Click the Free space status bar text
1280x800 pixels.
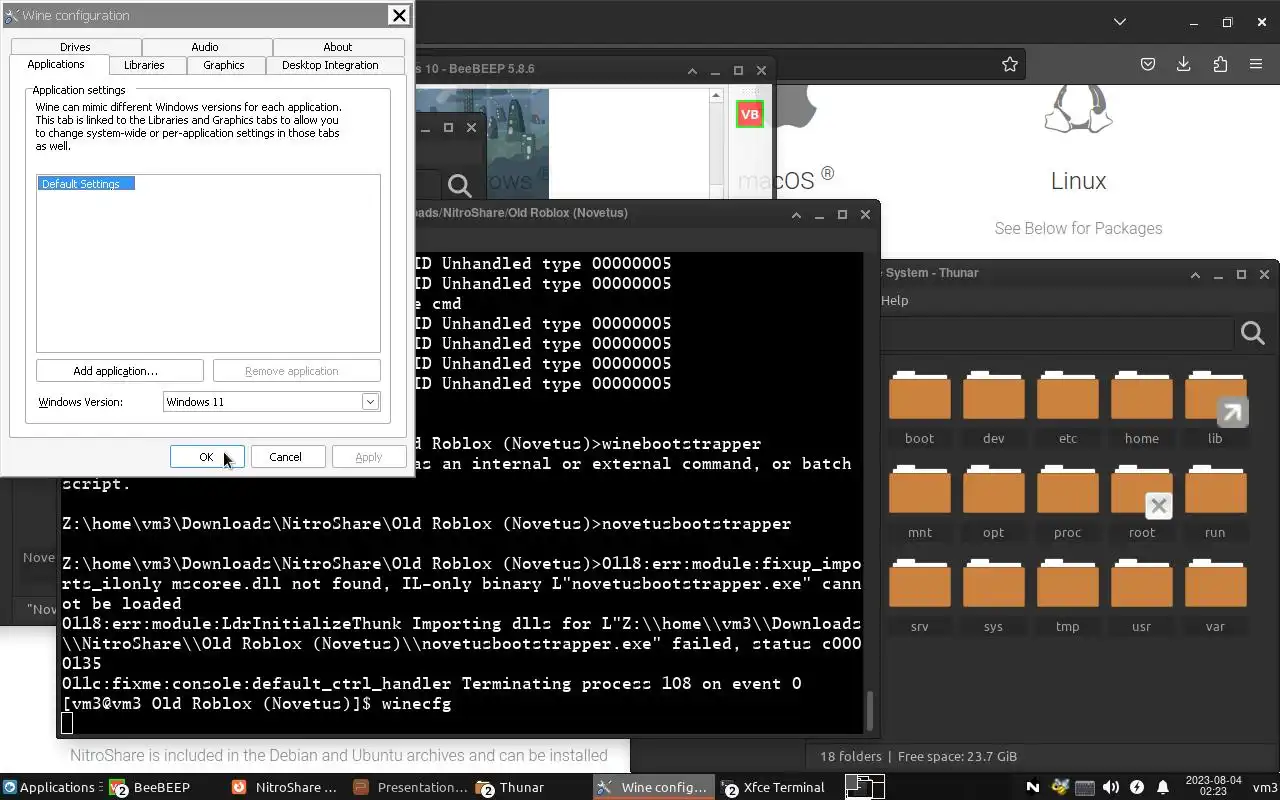pyautogui.click(x=957, y=756)
